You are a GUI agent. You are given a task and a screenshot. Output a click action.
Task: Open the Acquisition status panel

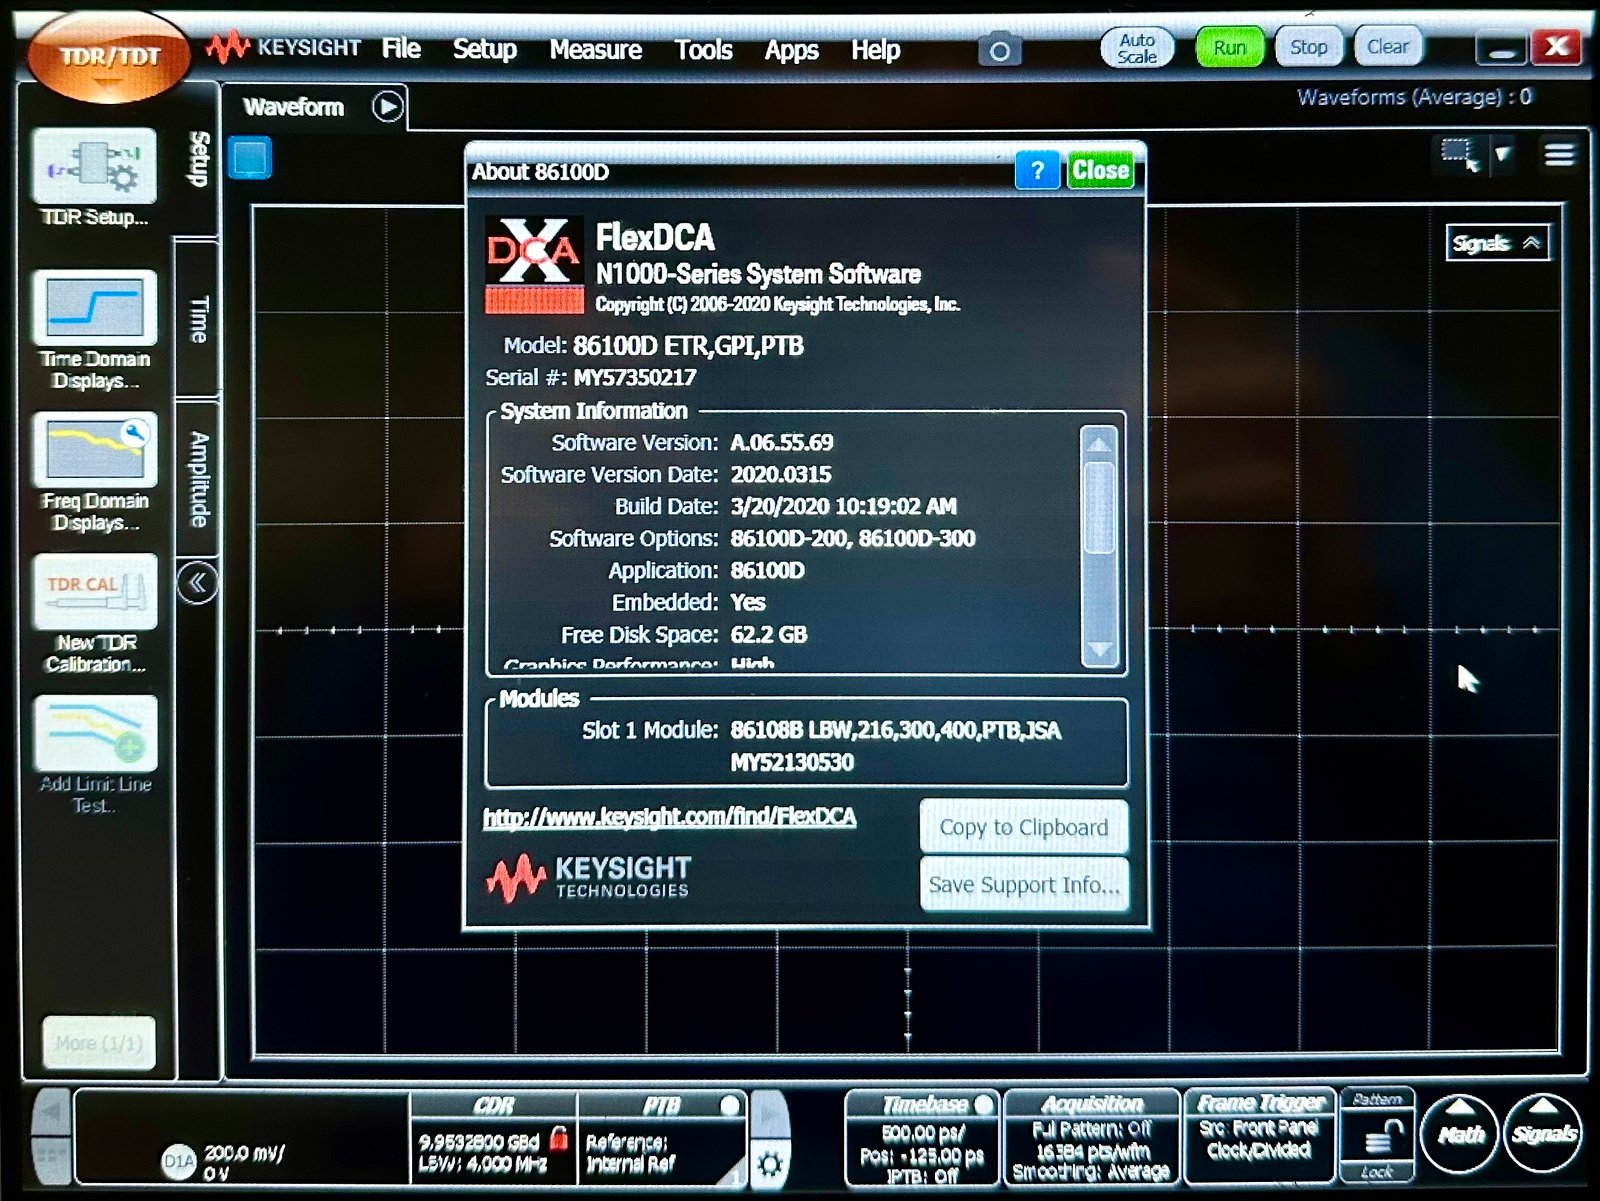click(x=1092, y=1137)
